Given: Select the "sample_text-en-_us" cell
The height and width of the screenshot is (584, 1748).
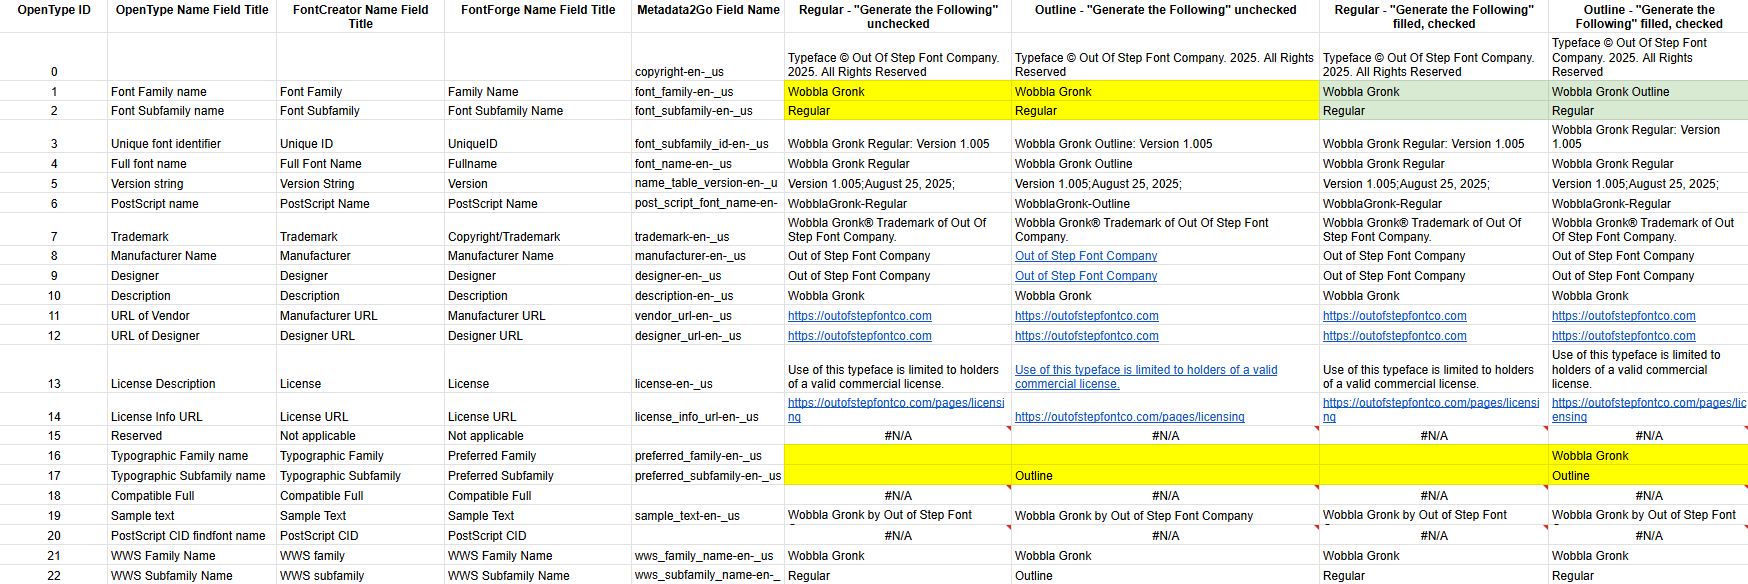Looking at the screenshot, I should coord(708,516).
